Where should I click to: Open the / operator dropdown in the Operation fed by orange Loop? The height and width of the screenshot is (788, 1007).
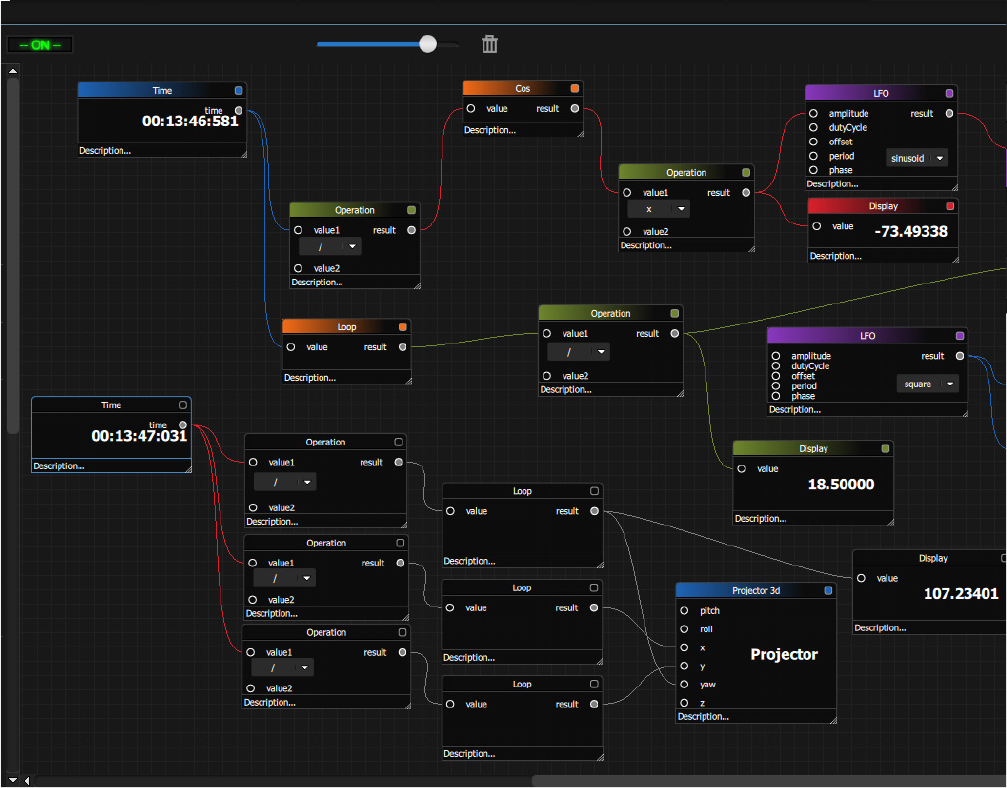coord(578,352)
